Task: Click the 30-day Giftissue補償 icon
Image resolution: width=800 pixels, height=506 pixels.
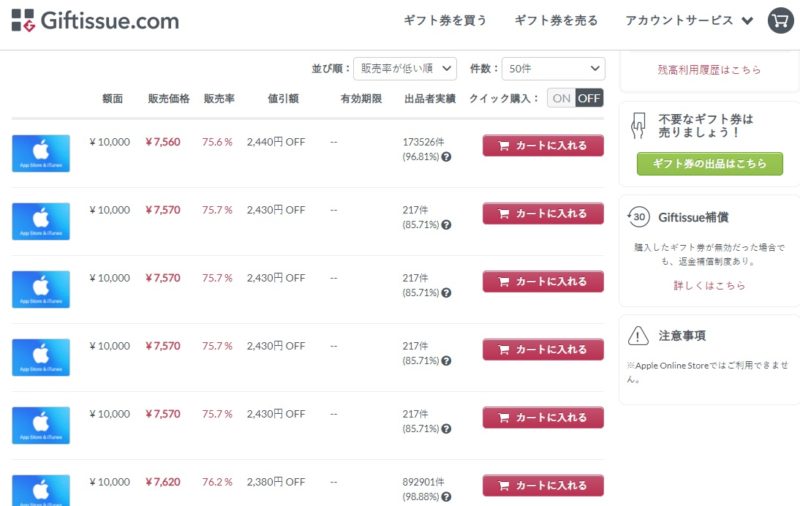Action: (x=639, y=217)
